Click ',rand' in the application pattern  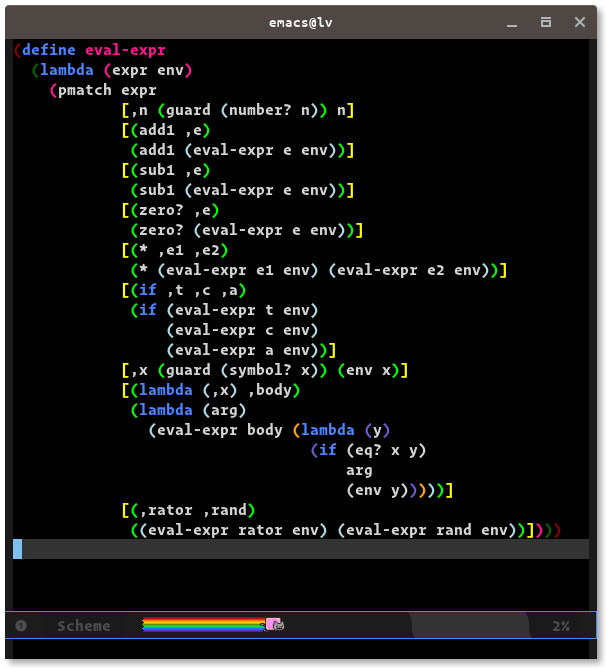click(224, 510)
